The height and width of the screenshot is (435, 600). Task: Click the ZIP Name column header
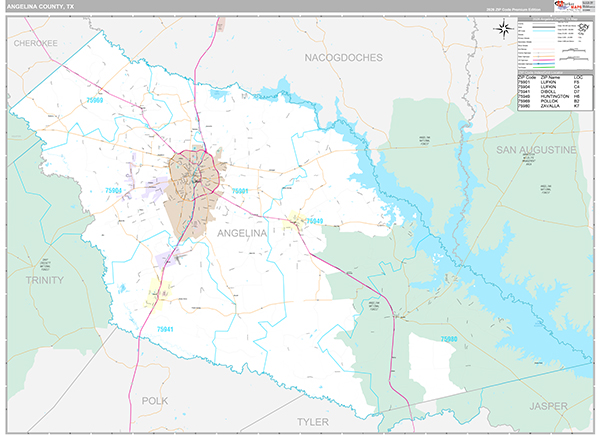click(x=550, y=78)
